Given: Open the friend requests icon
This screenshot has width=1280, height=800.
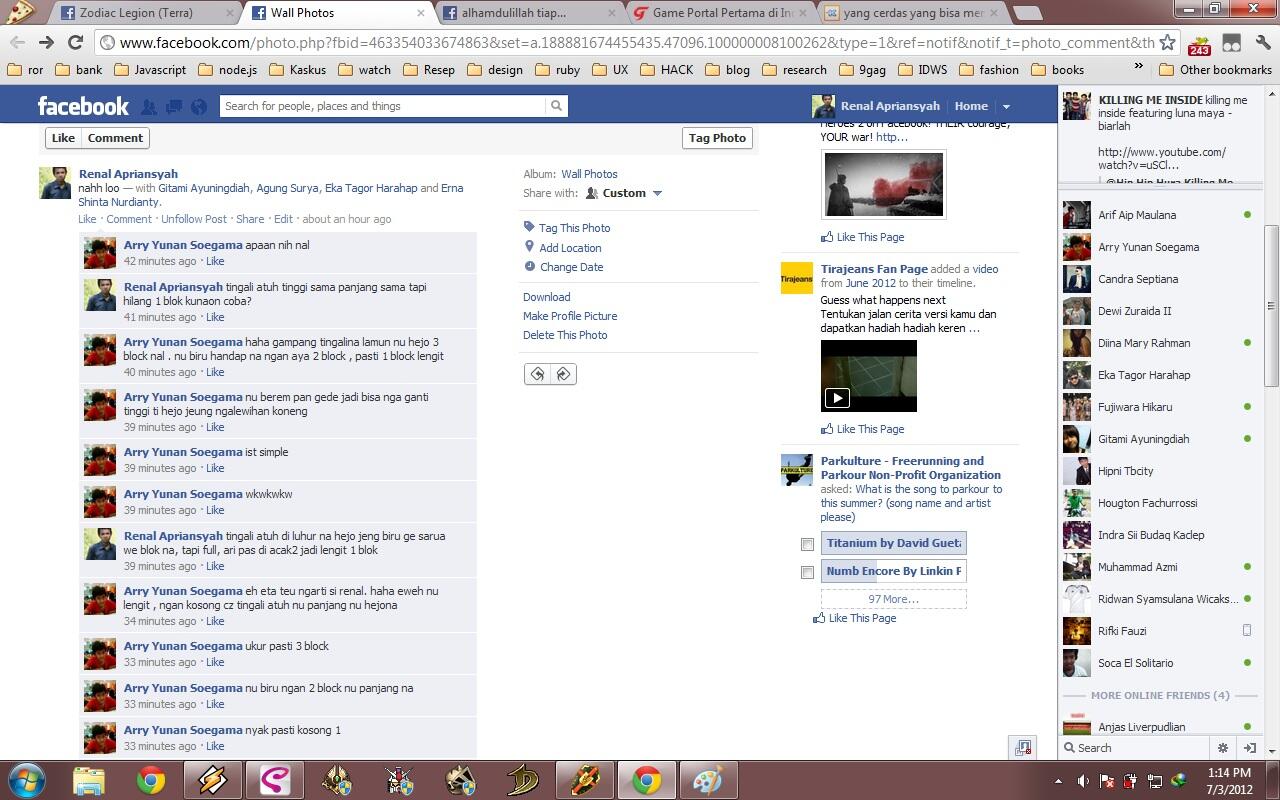Looking at the screenshot, I should click(149, 106).
